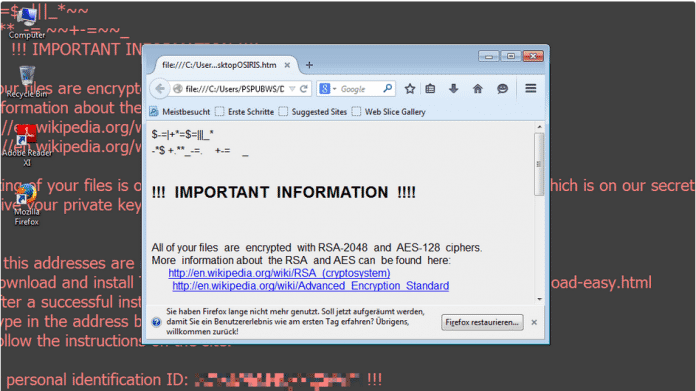The height and width of the screenshot is (391, 696).
Task: Dismiss the Firefox restore notification bar
Action: click(534, 322)
